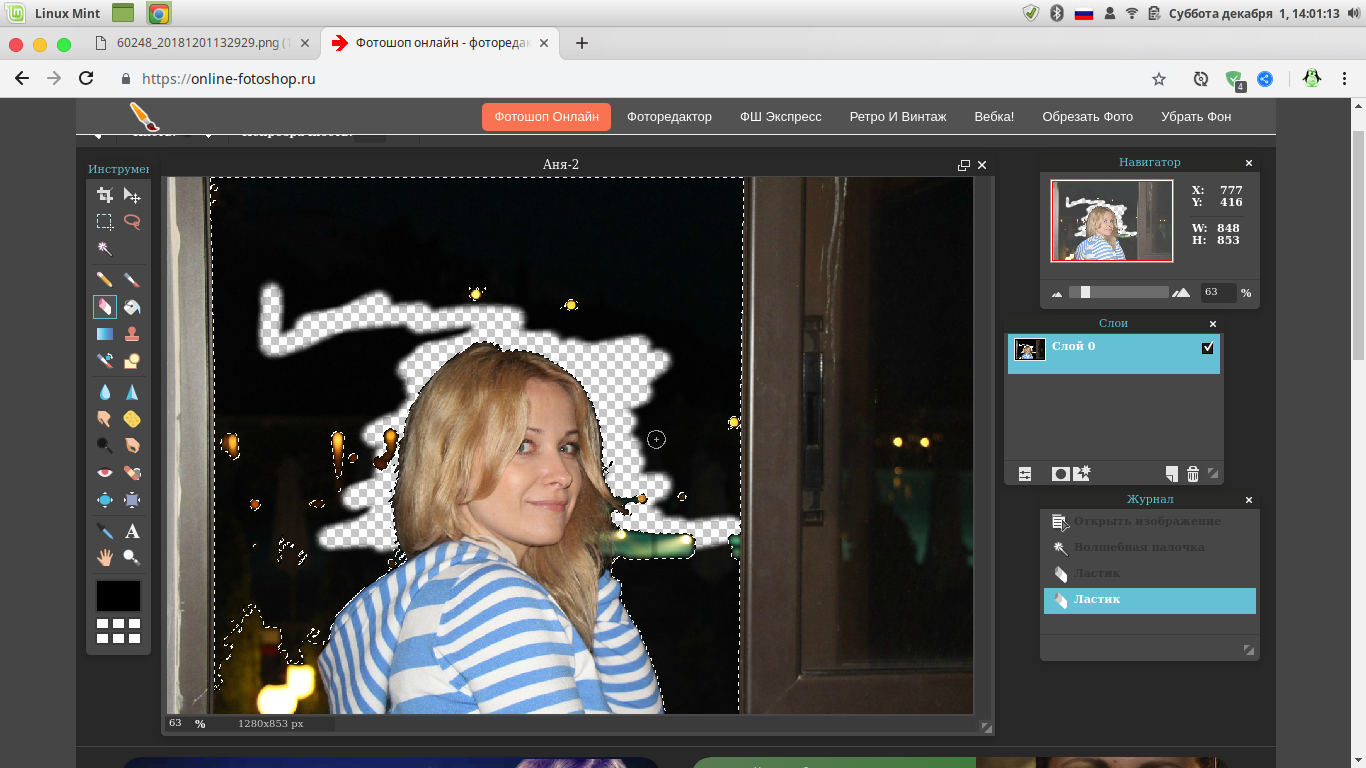Select the Lasso tool

tap(132, 221)
